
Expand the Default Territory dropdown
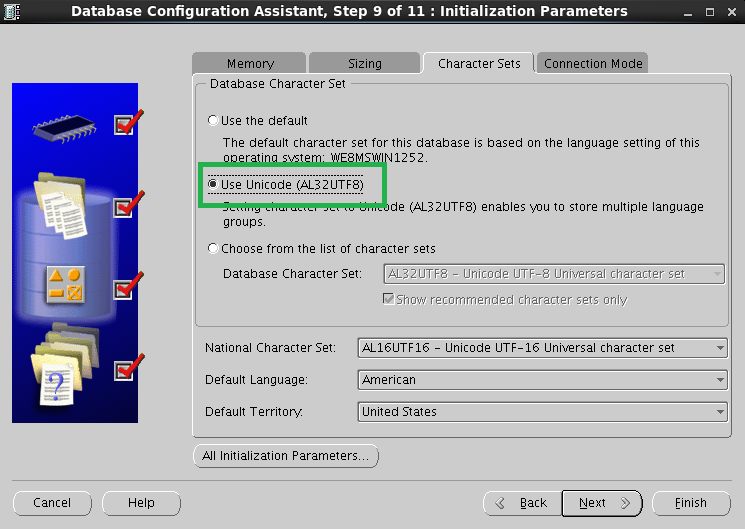(542, 412)
